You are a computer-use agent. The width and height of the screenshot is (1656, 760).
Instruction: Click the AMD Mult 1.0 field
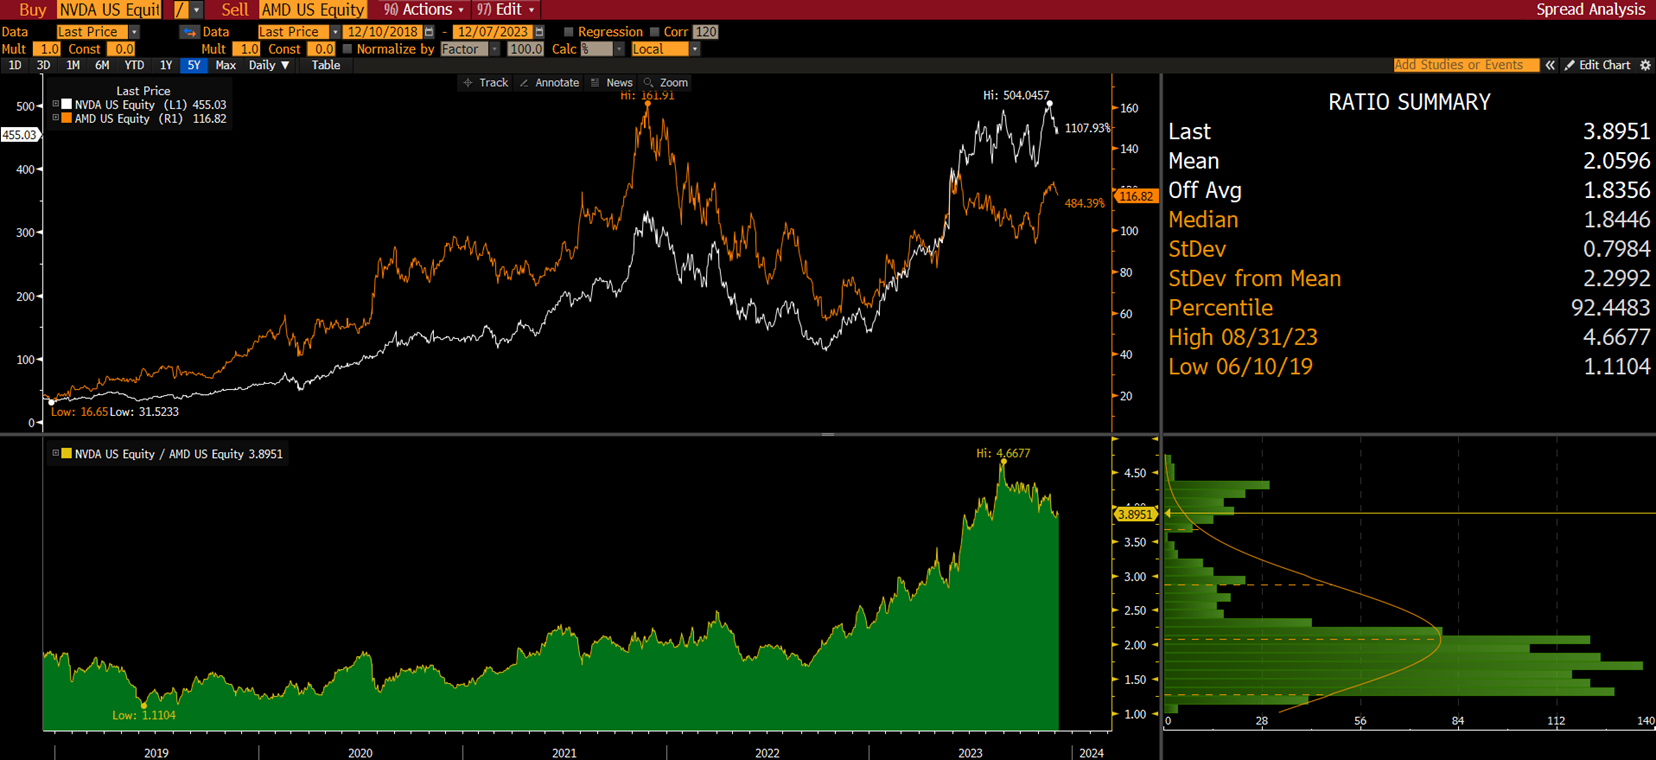(x=247, y=49)
